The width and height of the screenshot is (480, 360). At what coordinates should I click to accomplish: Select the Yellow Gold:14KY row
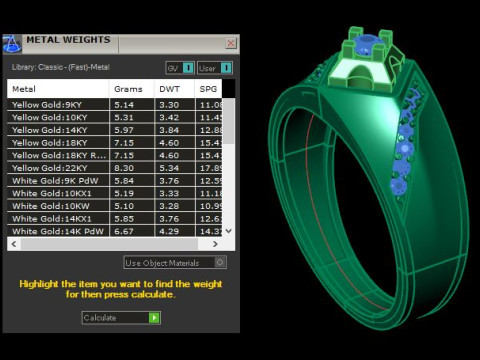point(114,130)
